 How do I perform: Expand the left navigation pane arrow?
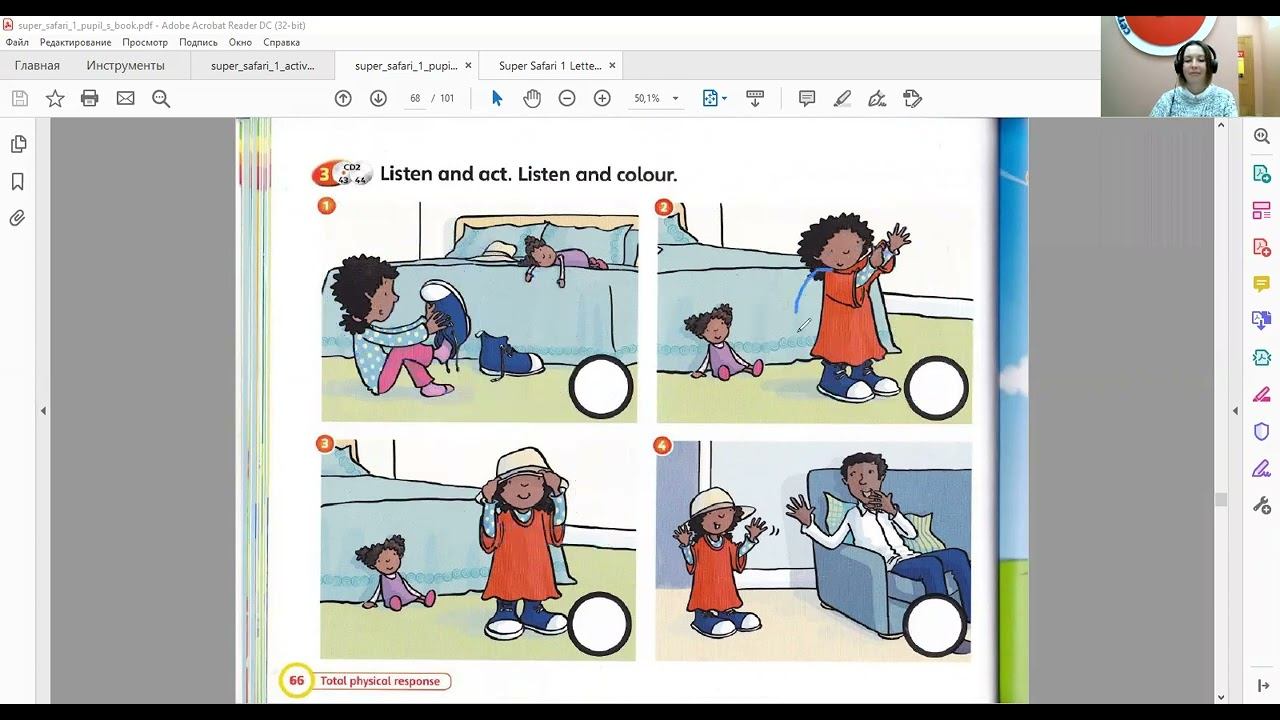pos(43,410)
